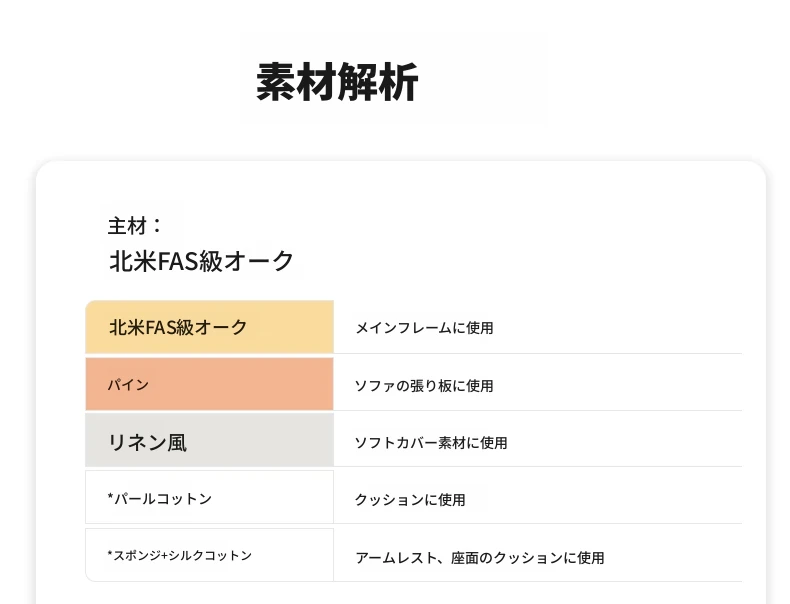
Task: Click the 素材解析 page title
Action: (x=337, y=82)
